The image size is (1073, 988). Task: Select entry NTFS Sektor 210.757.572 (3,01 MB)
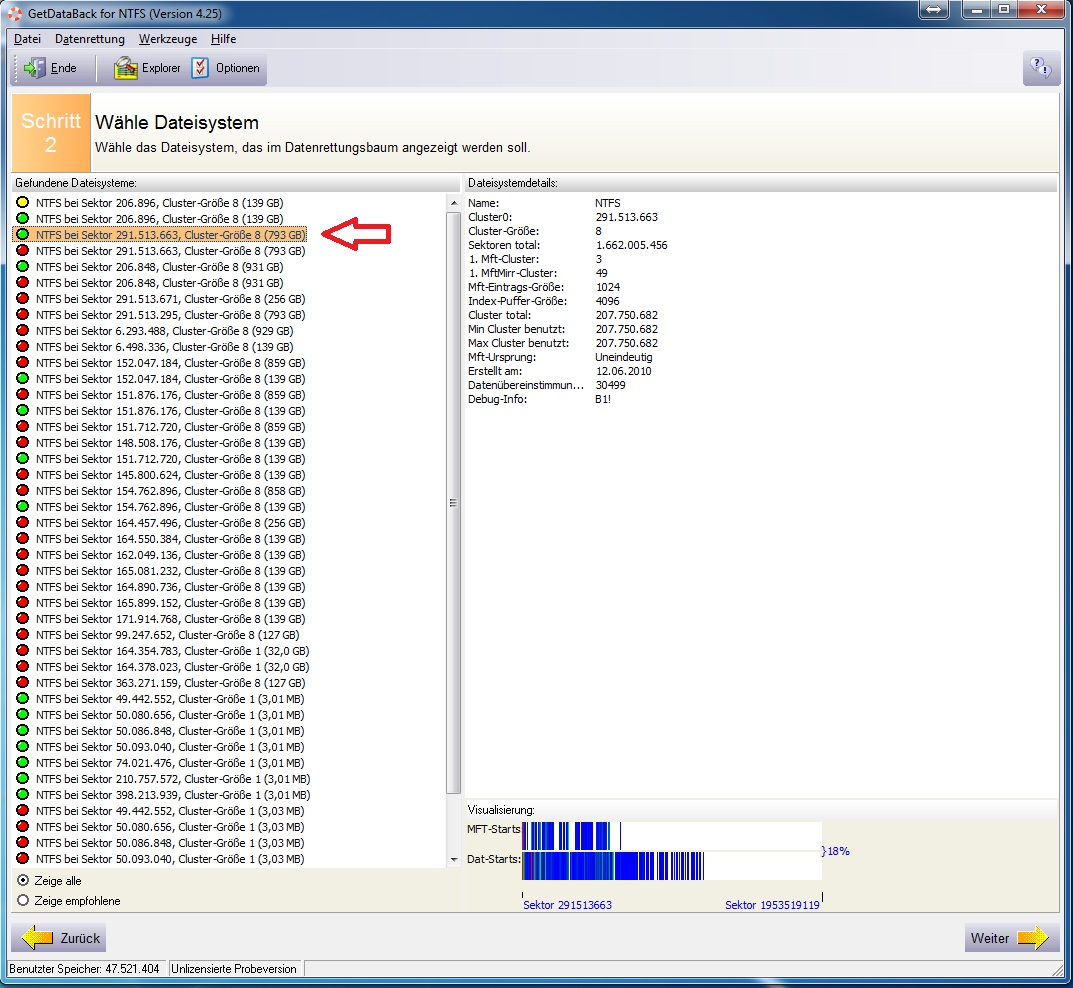(161, 779)
